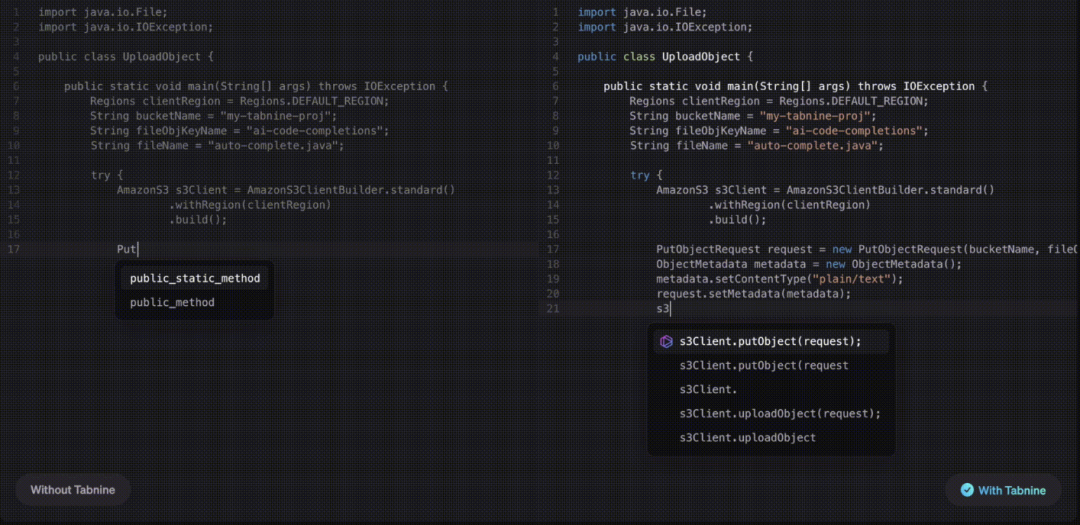Click request.setMetadata(metadata); line
1080x525 pixels.
pyautogui.click(x=754, y=294)
